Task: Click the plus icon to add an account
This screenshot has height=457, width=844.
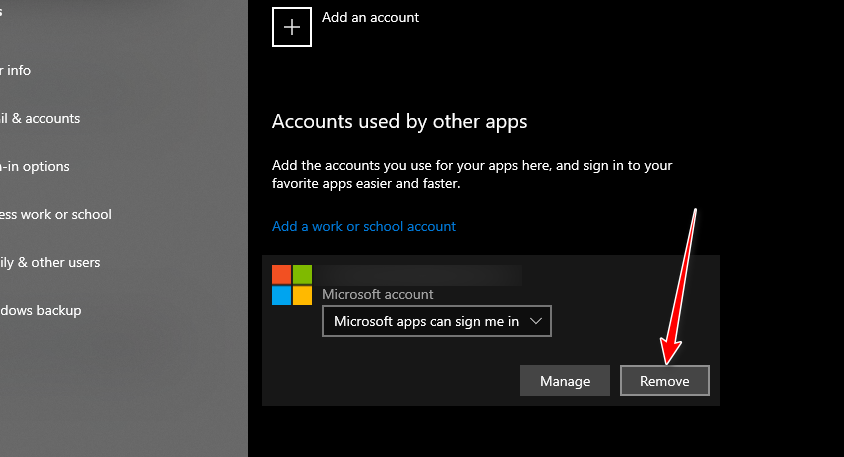Action: [292, 27]
